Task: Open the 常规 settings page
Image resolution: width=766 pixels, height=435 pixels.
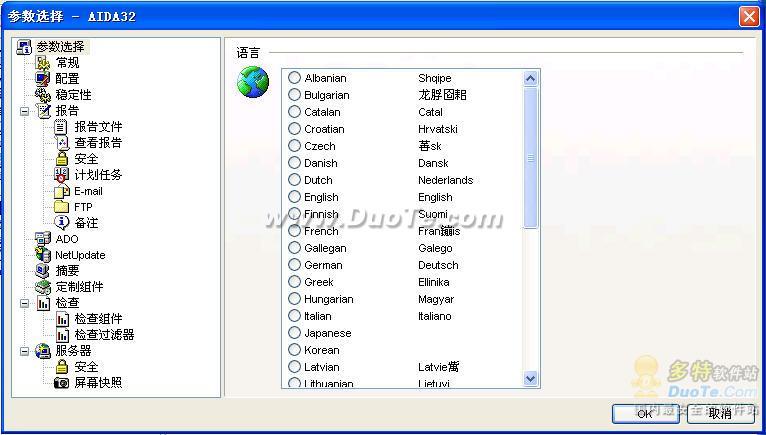Action: click(x=67, y=63)
